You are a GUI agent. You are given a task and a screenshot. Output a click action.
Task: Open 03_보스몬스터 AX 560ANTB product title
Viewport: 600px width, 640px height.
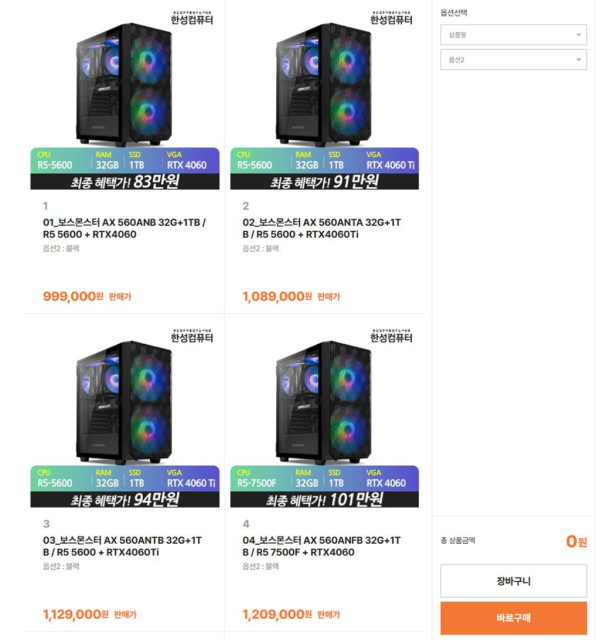[x=122, y=546]
